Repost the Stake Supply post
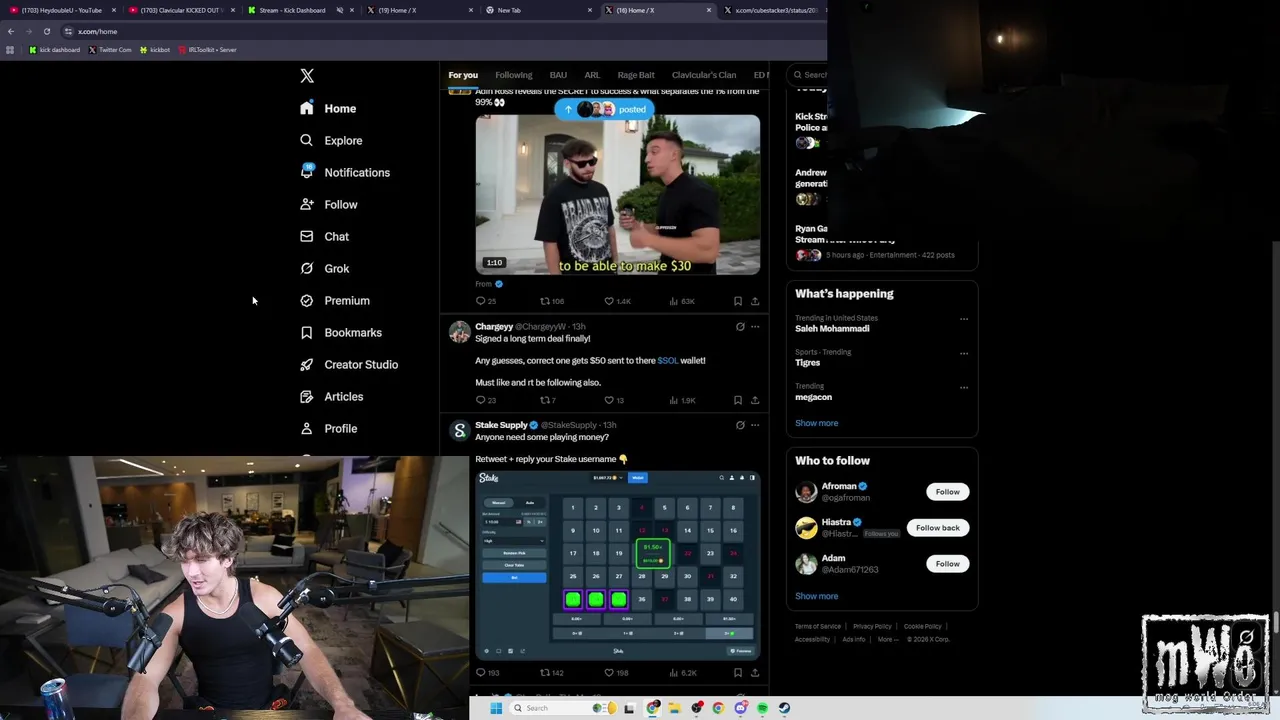This screenshot has height=720, width=1280. (551, 673)
